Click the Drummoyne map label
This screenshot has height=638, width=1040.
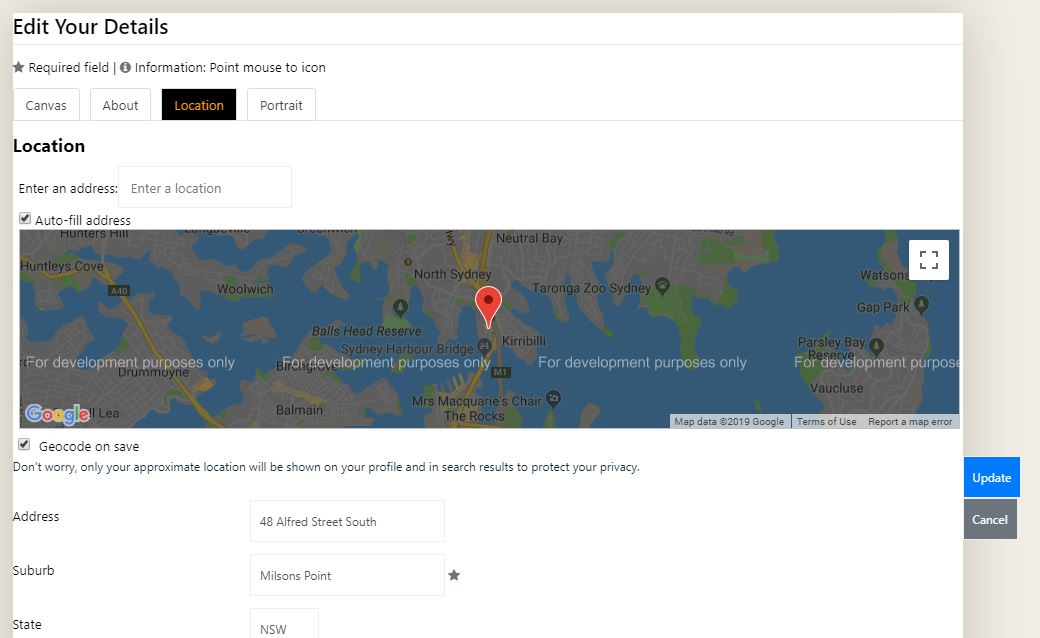(x=153, y=372)
